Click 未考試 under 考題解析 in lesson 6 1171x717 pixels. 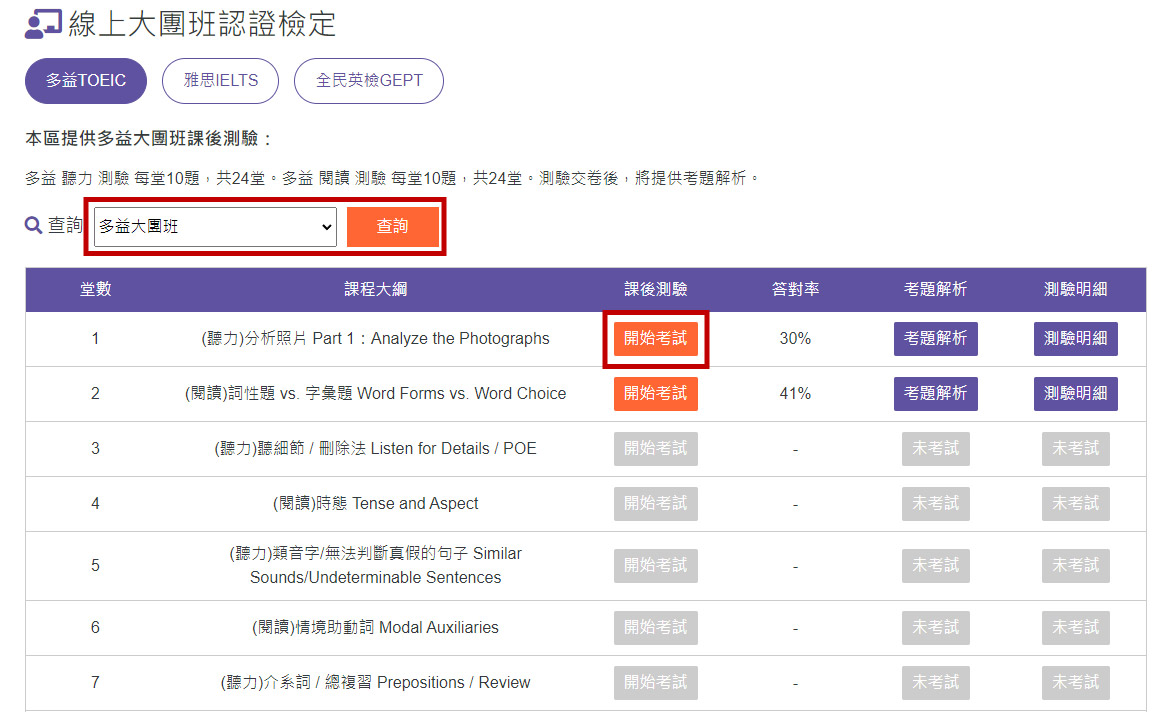[936, 628]
